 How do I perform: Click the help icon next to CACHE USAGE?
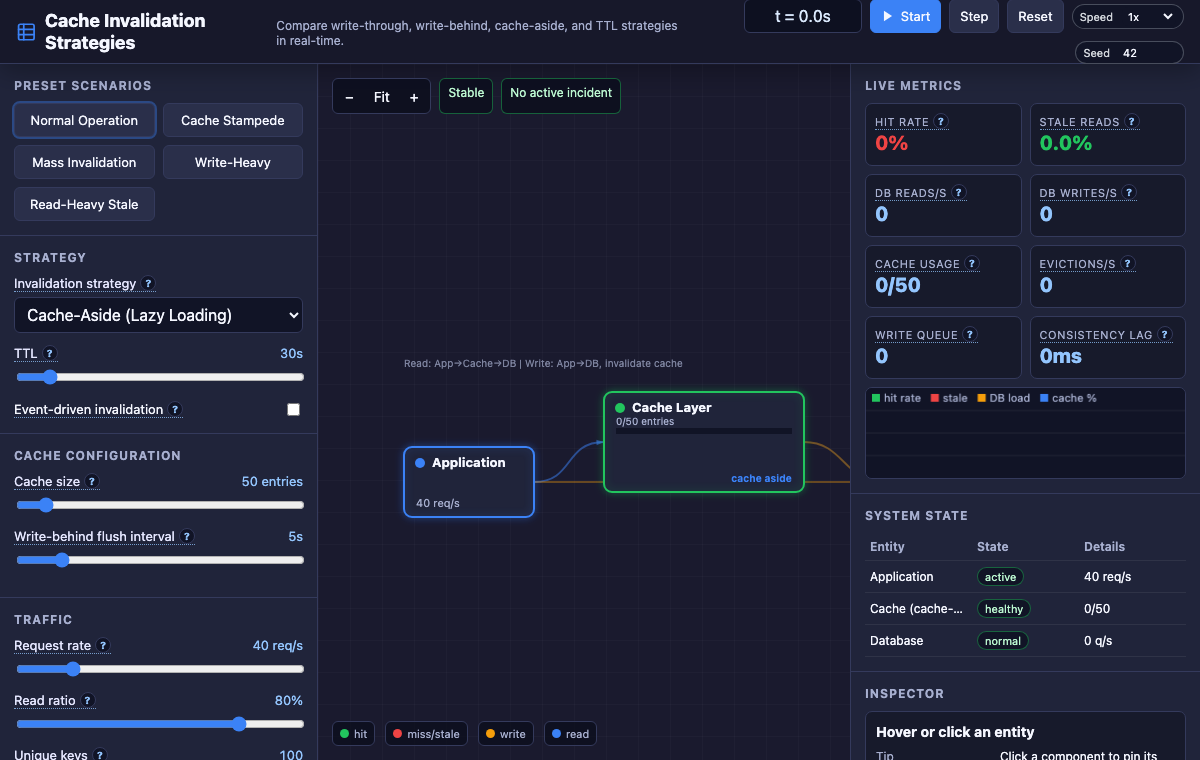click(x=972, y=264)
